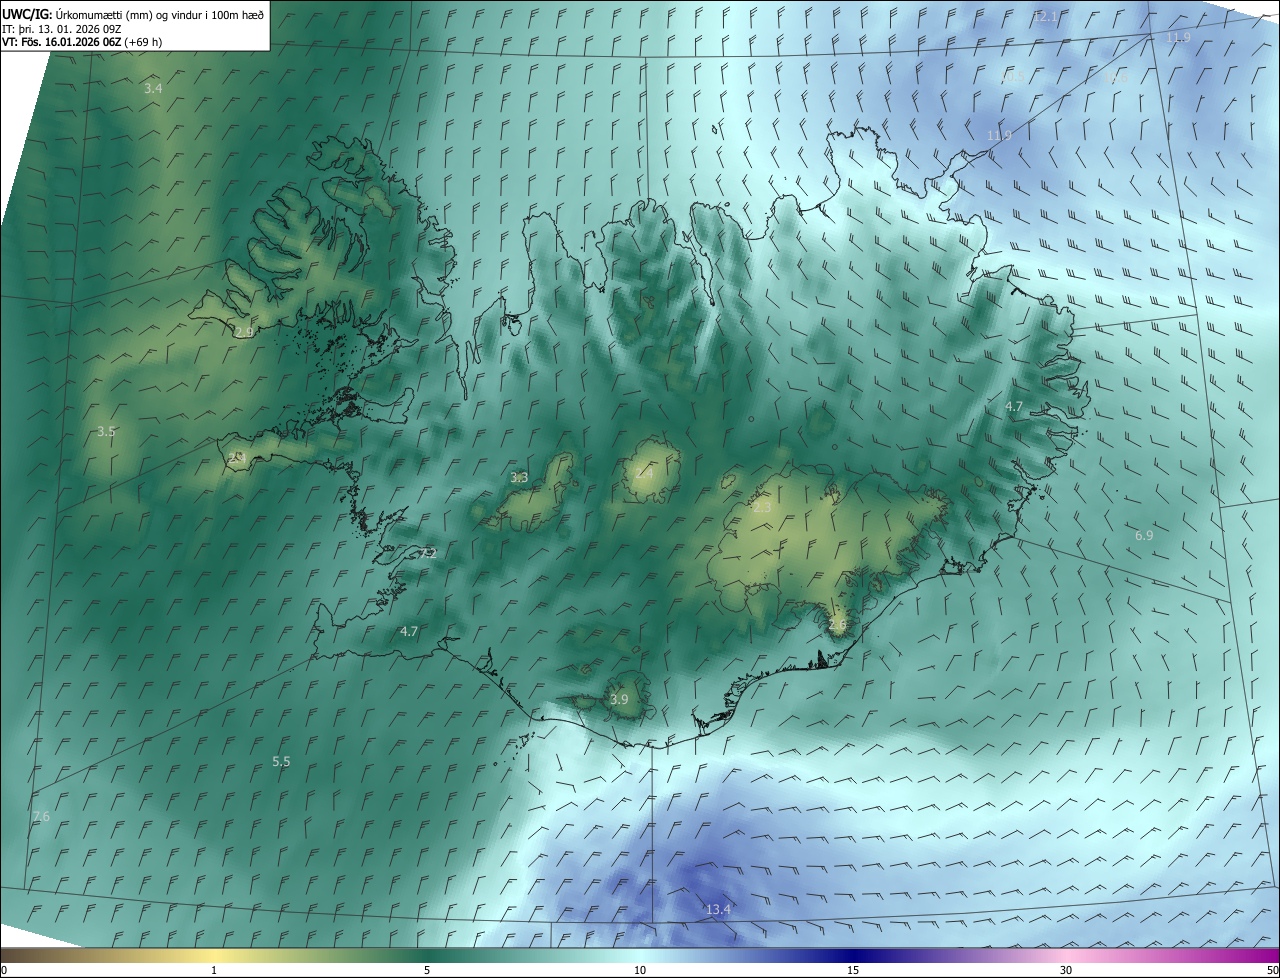
Task: Click the 2.9 value on the Westfjords
Action: 244,331
